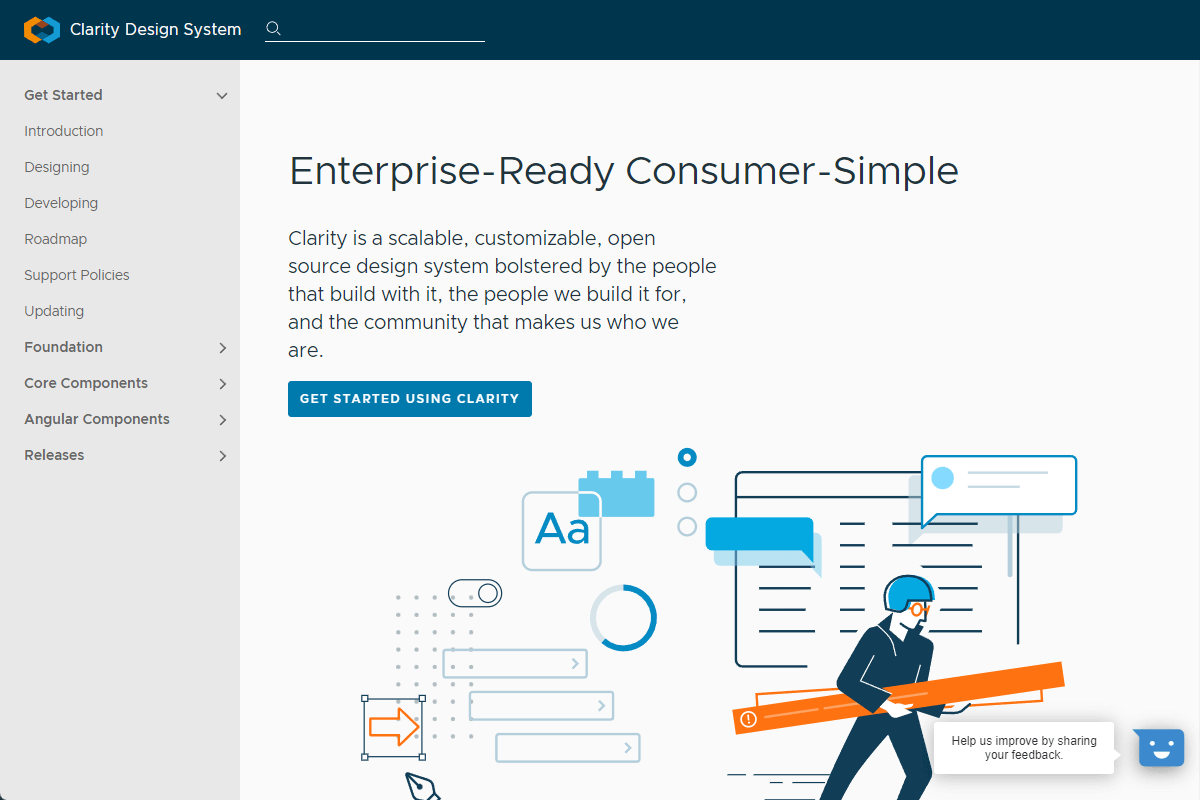This screenshot has height=800, width=1200.
Task: View Support Policies page
Action: (77, 275)
